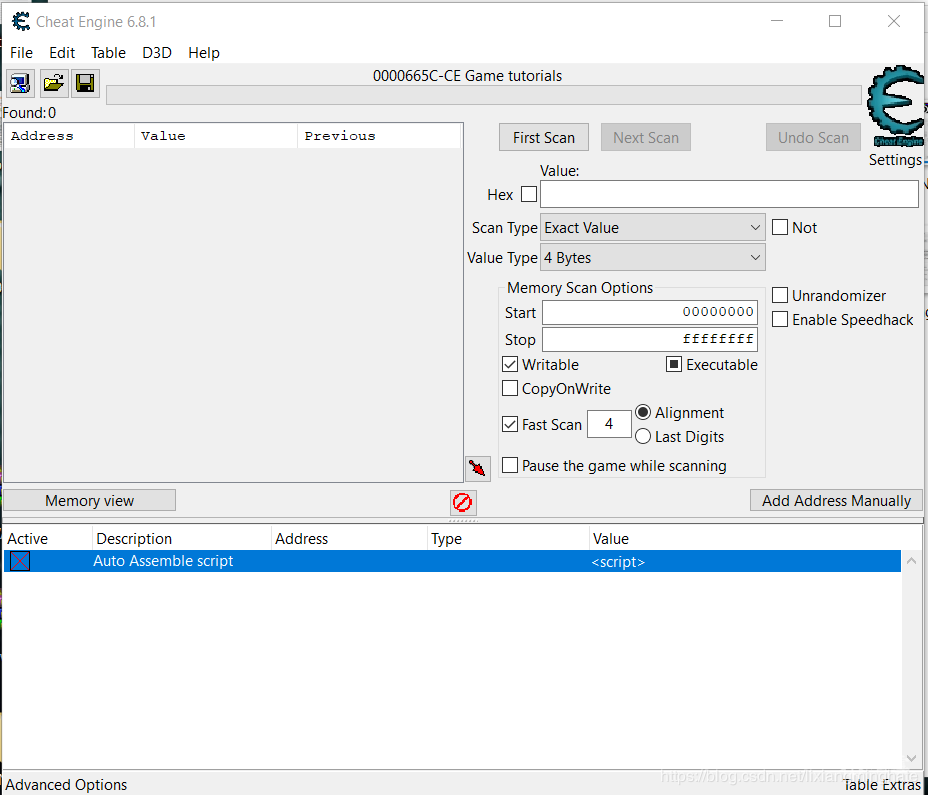Viewport: 928px width, 795px height.
Task: Activate the Auto Assemble script checkbox
Action: pos(20,561)
